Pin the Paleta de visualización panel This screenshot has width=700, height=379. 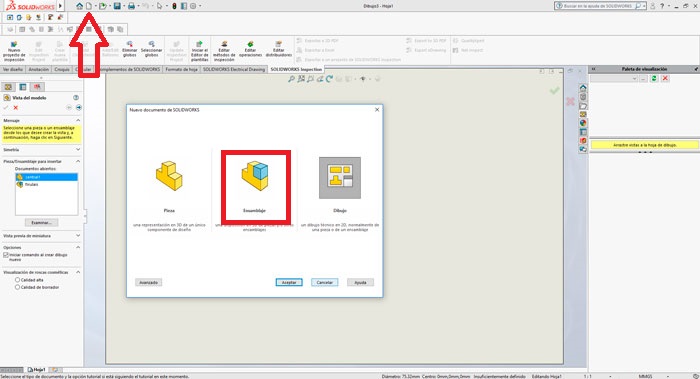[x=696, y=69]
